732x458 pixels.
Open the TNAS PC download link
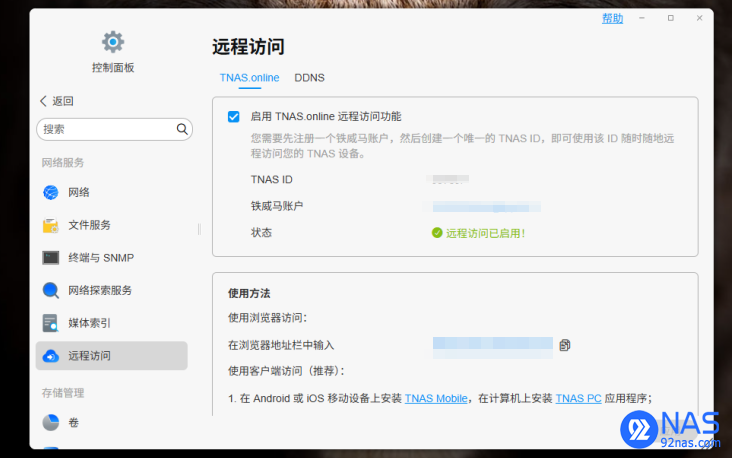point(578,398)
